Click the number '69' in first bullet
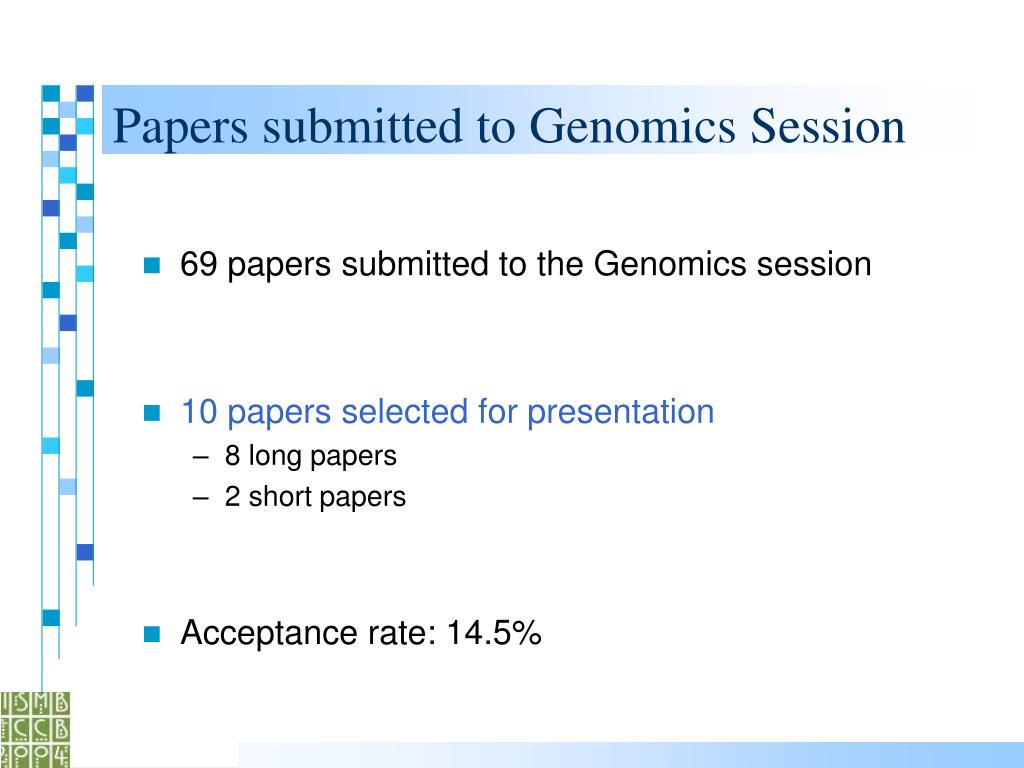Image resolution: width=1024 pixels, height=768 pixels. point(199,264)
